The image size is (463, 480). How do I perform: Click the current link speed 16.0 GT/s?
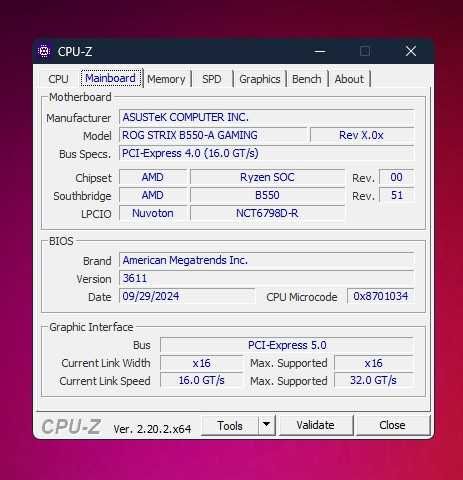[x=202, y=380]
